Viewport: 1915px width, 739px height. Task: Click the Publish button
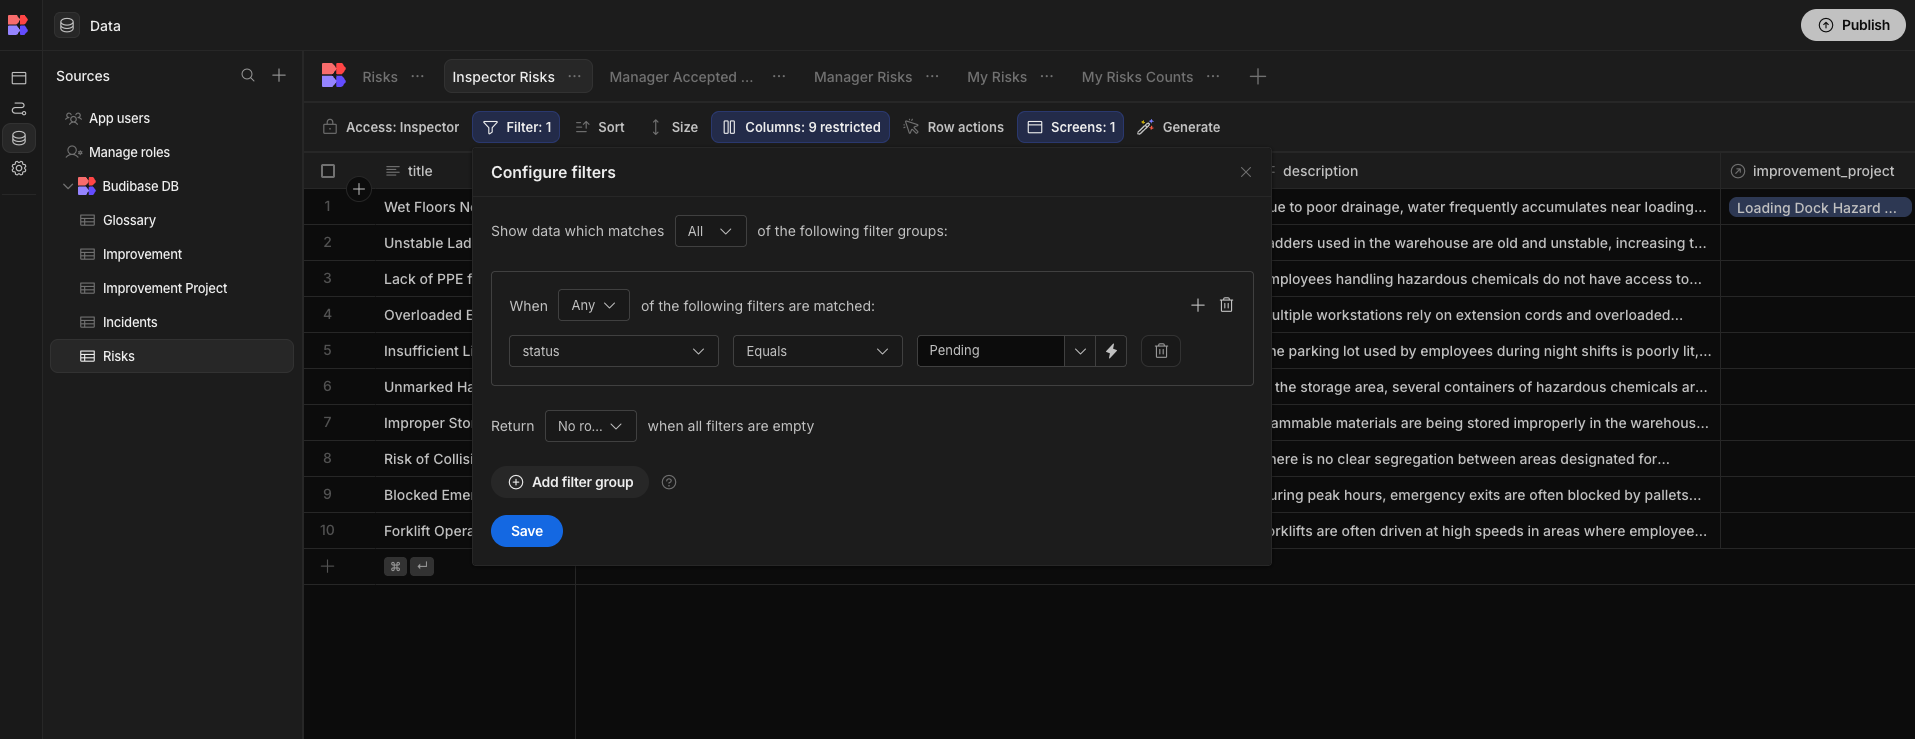[x=1853, y=25]
